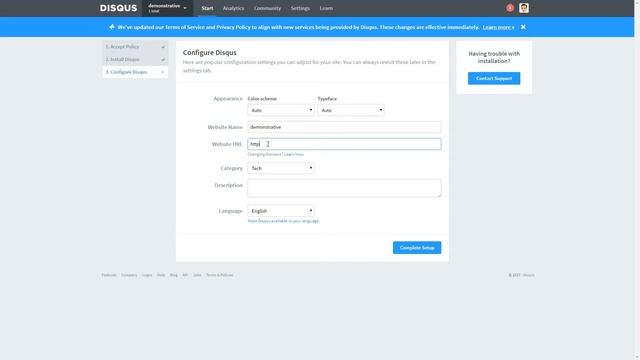Open the Terms & Policies footer link
Screen dimensions: 640x360
[220, 275]
